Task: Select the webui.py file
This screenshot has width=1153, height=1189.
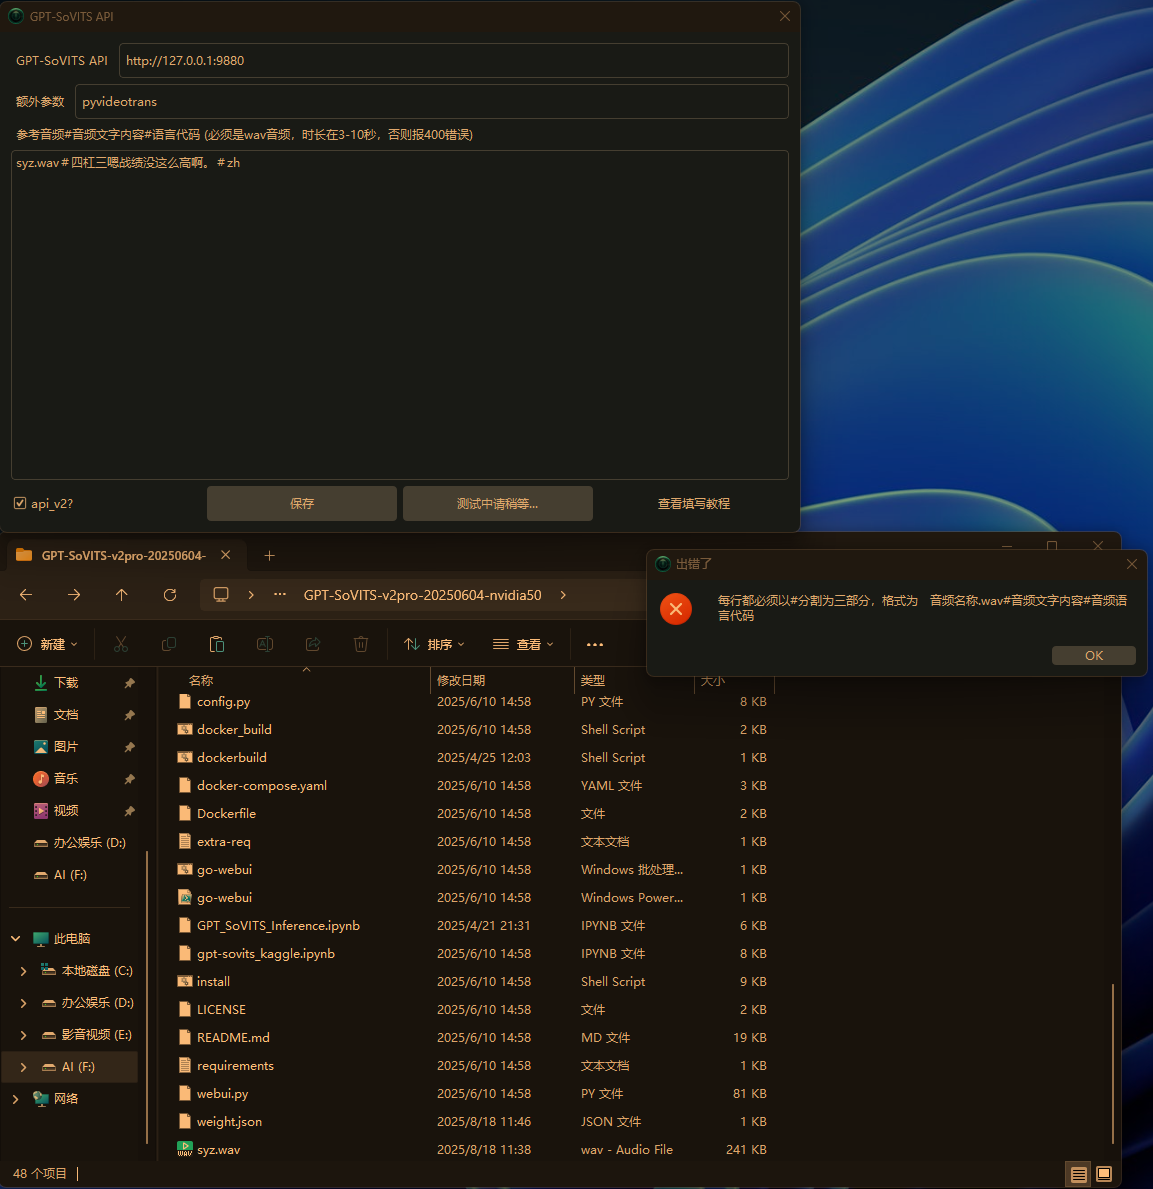Action: [222, 1093]
